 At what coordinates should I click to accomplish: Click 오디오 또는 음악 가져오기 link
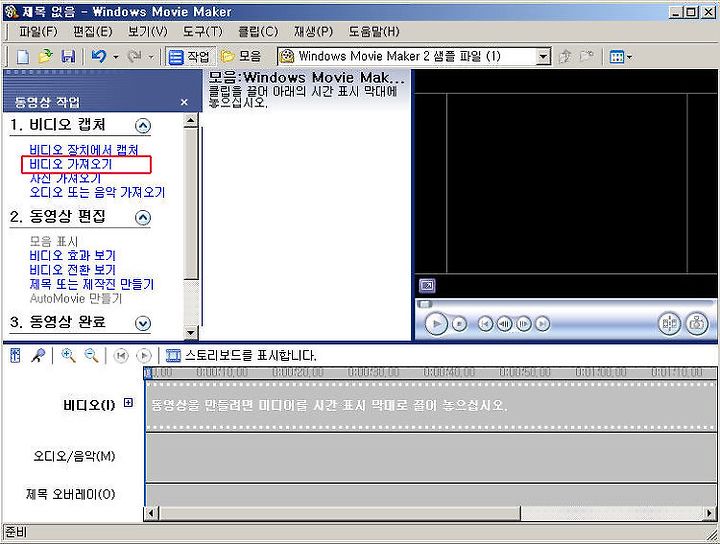[97, 192]
